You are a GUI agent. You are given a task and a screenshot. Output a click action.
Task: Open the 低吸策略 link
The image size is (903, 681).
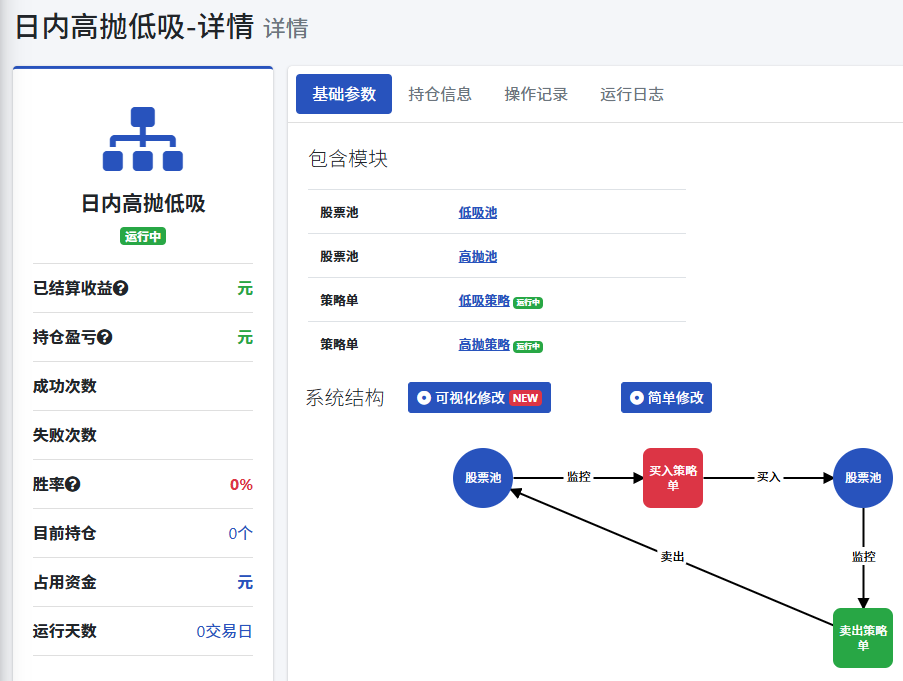(484, 300)
